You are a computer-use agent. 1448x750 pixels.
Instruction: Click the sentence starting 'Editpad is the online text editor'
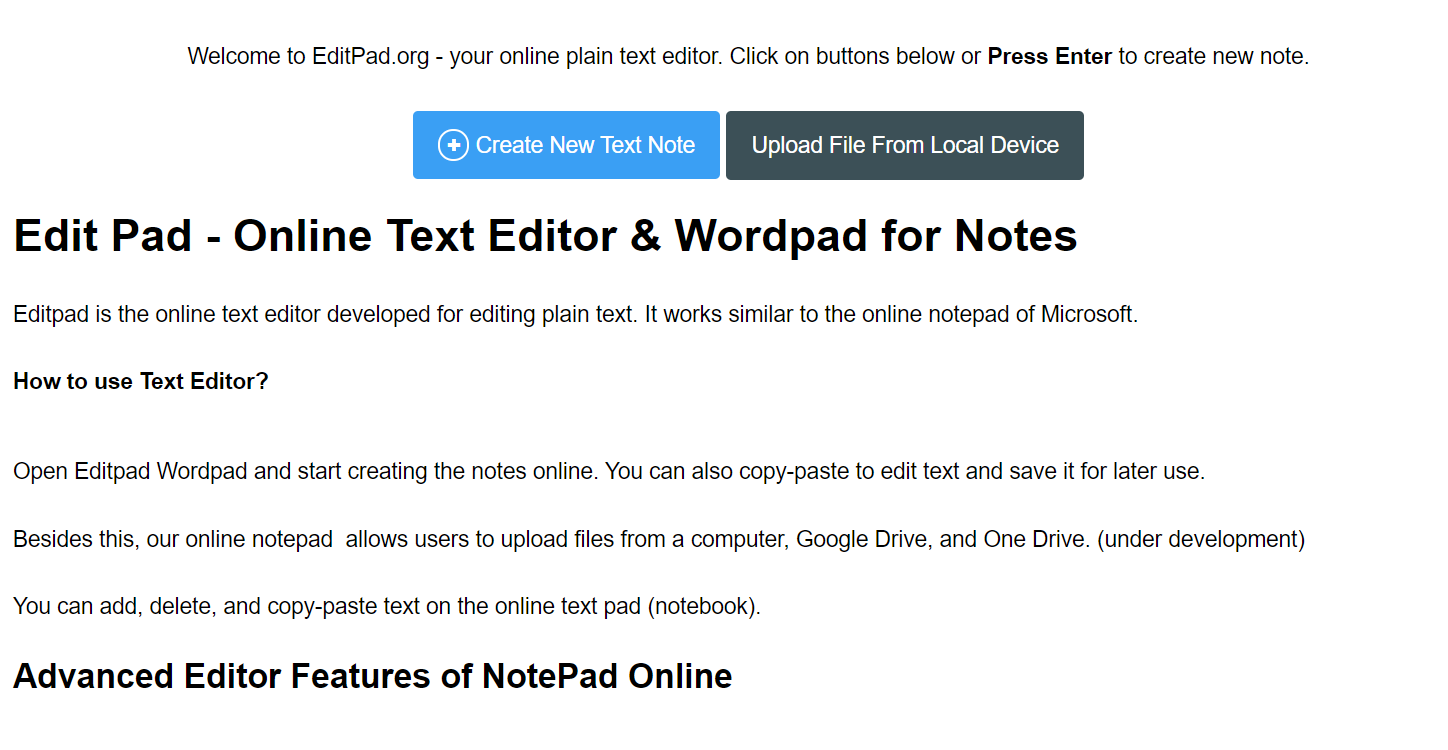575,314
